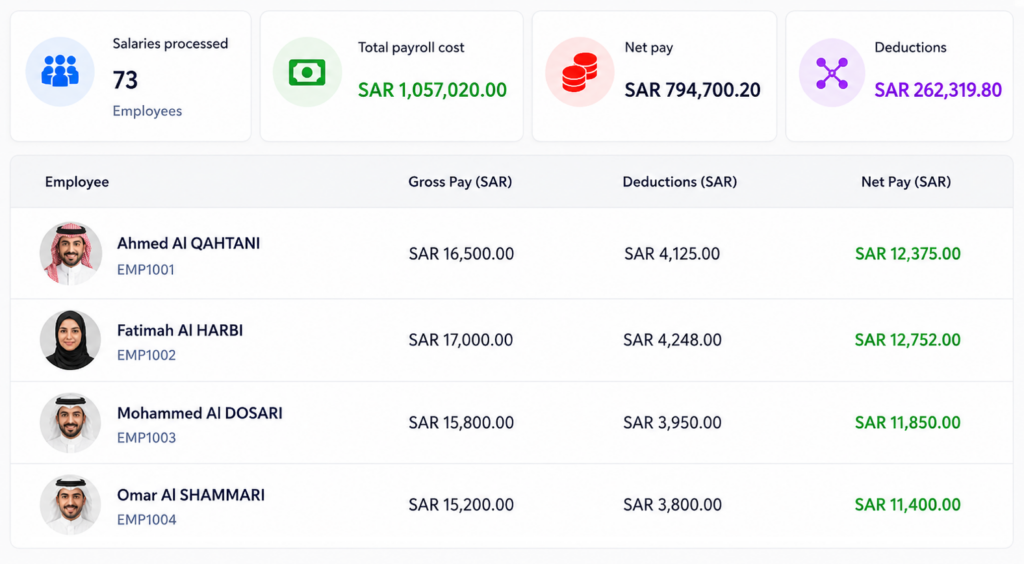The image size is (1024, 564).
Task: Sort by the Gross Pay (SAR) column header
Action: pos(460,182)
